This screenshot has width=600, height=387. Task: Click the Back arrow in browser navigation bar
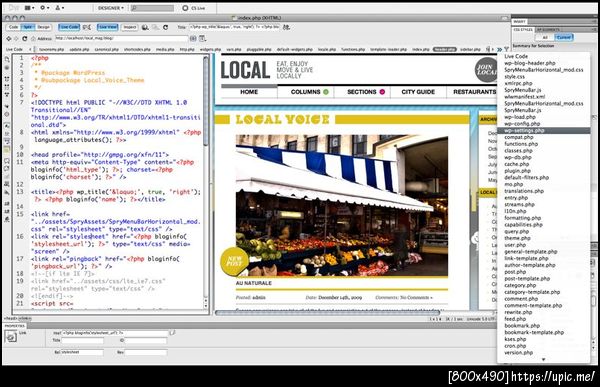tap(8, 38)
